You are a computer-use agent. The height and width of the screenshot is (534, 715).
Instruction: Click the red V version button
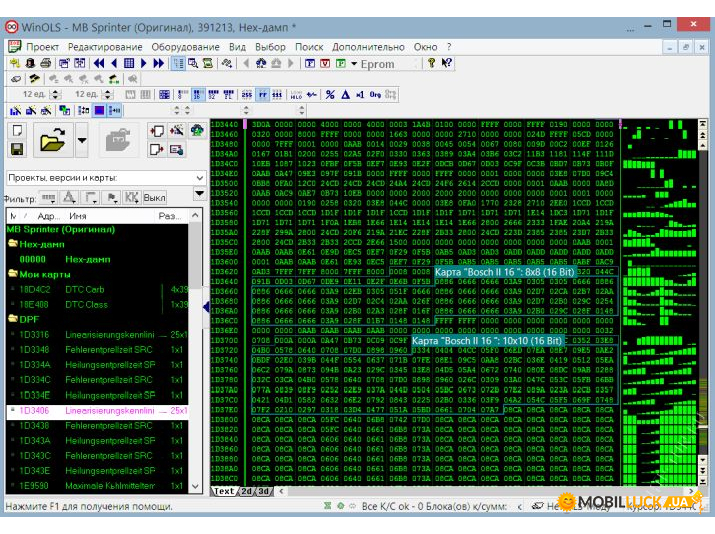point(325,63)
